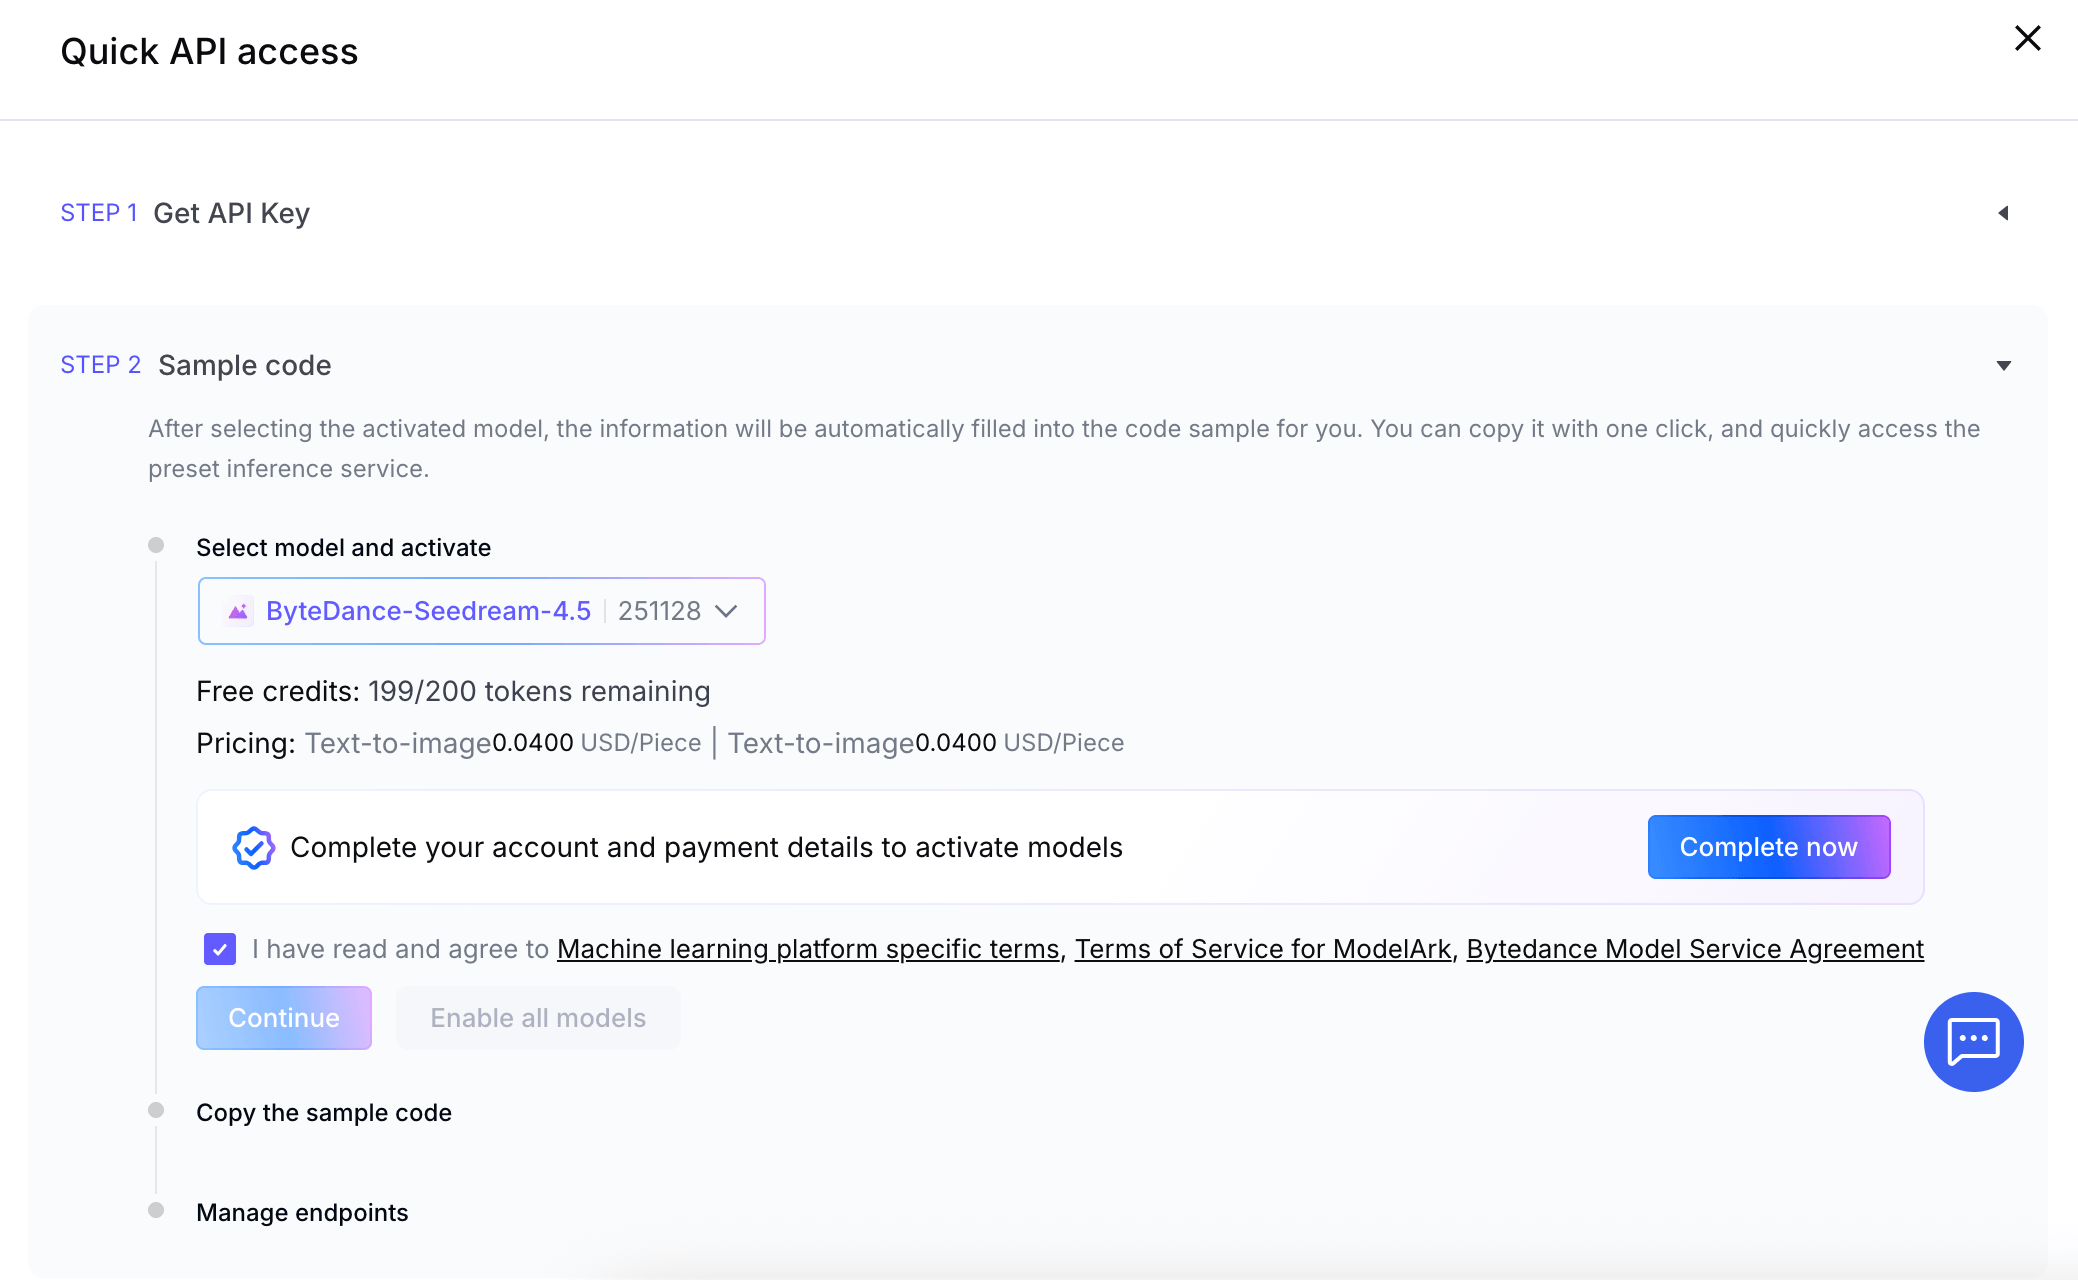The image size is (2078, 1280).
Task: Click the Seedream model image icon
Action: [x=238, y=611]
